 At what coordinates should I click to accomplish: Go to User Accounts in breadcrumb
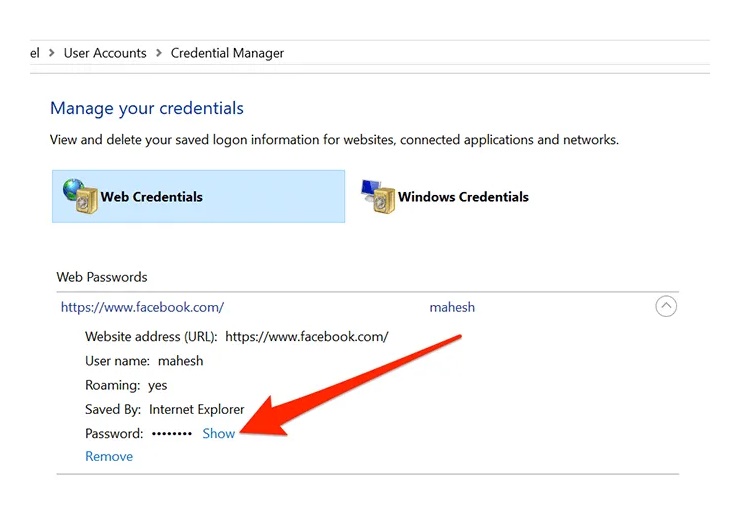[105, 53]
